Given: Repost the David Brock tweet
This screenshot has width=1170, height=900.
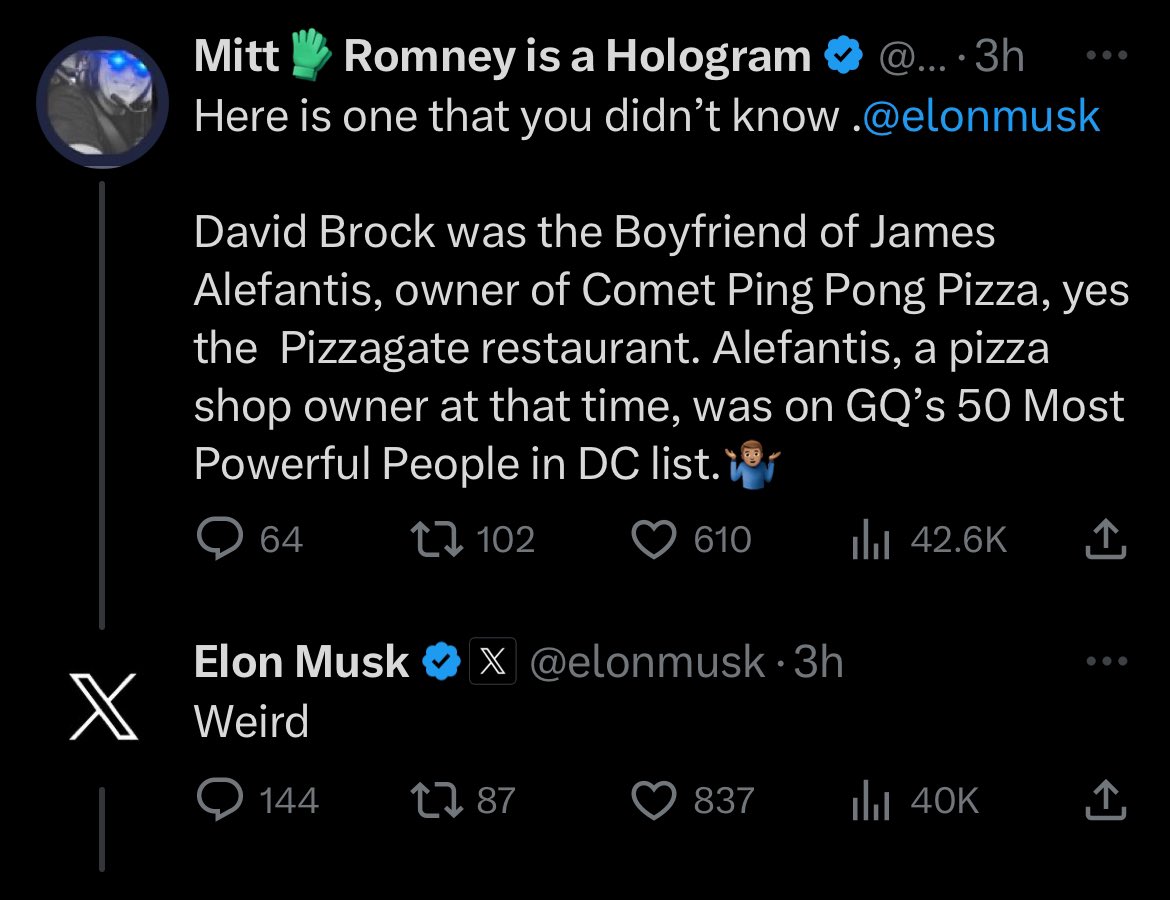Looking at the screenshot, I should pyautogui.click(x=436, y=540).
